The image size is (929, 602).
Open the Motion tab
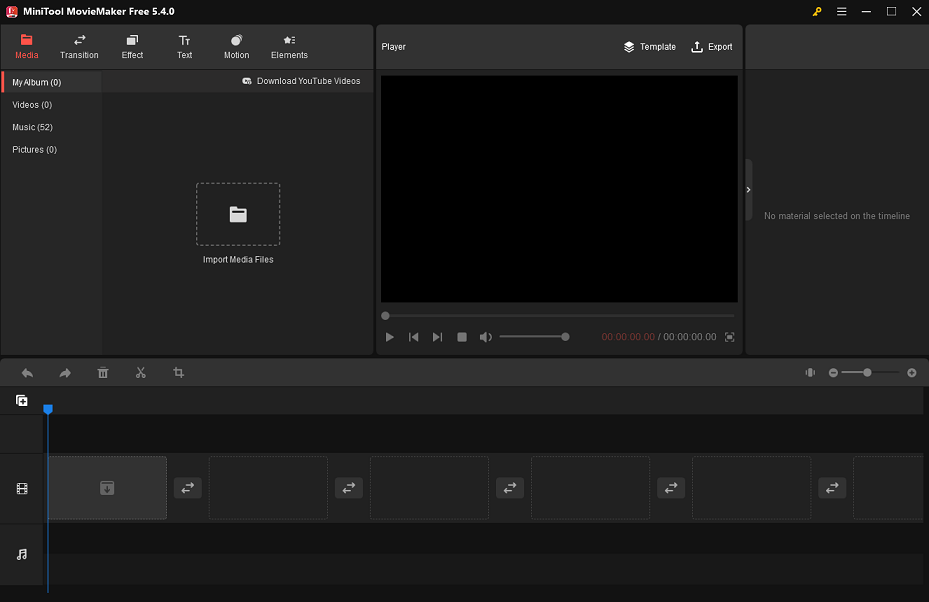[236, 47]
